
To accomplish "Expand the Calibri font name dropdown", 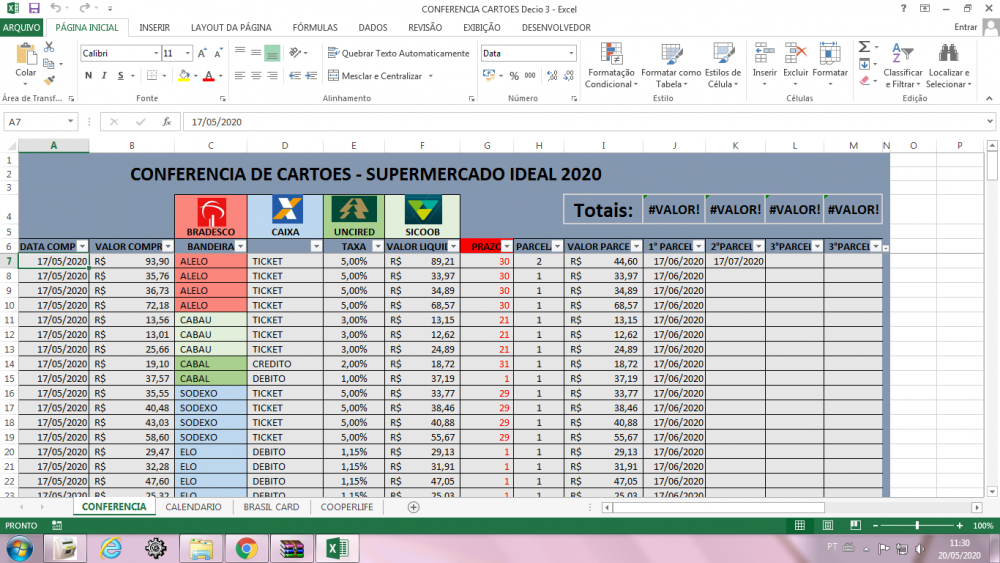I will (x=154, y=53).
